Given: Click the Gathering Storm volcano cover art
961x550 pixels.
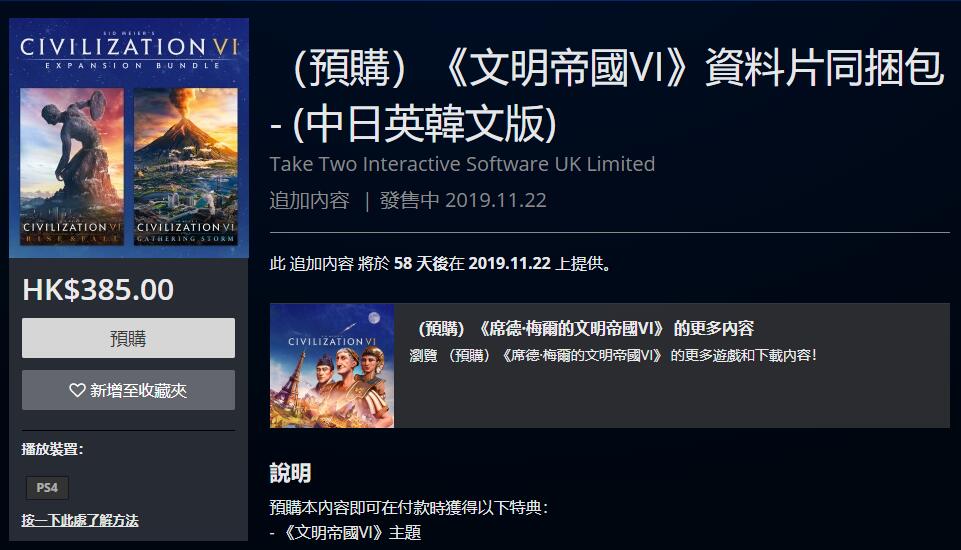Looking at the screenshot, I should (x=185, y=166).
